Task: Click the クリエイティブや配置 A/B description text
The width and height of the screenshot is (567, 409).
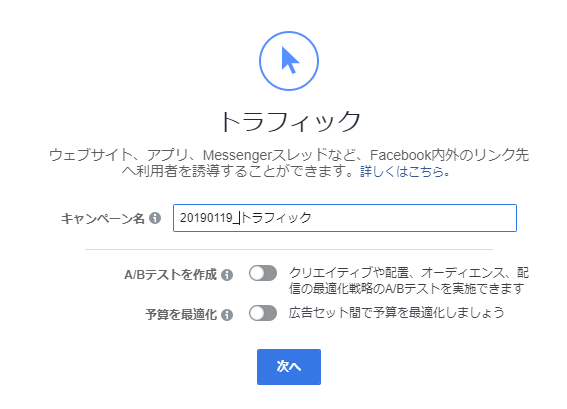Action: click(x=409, y=281)
